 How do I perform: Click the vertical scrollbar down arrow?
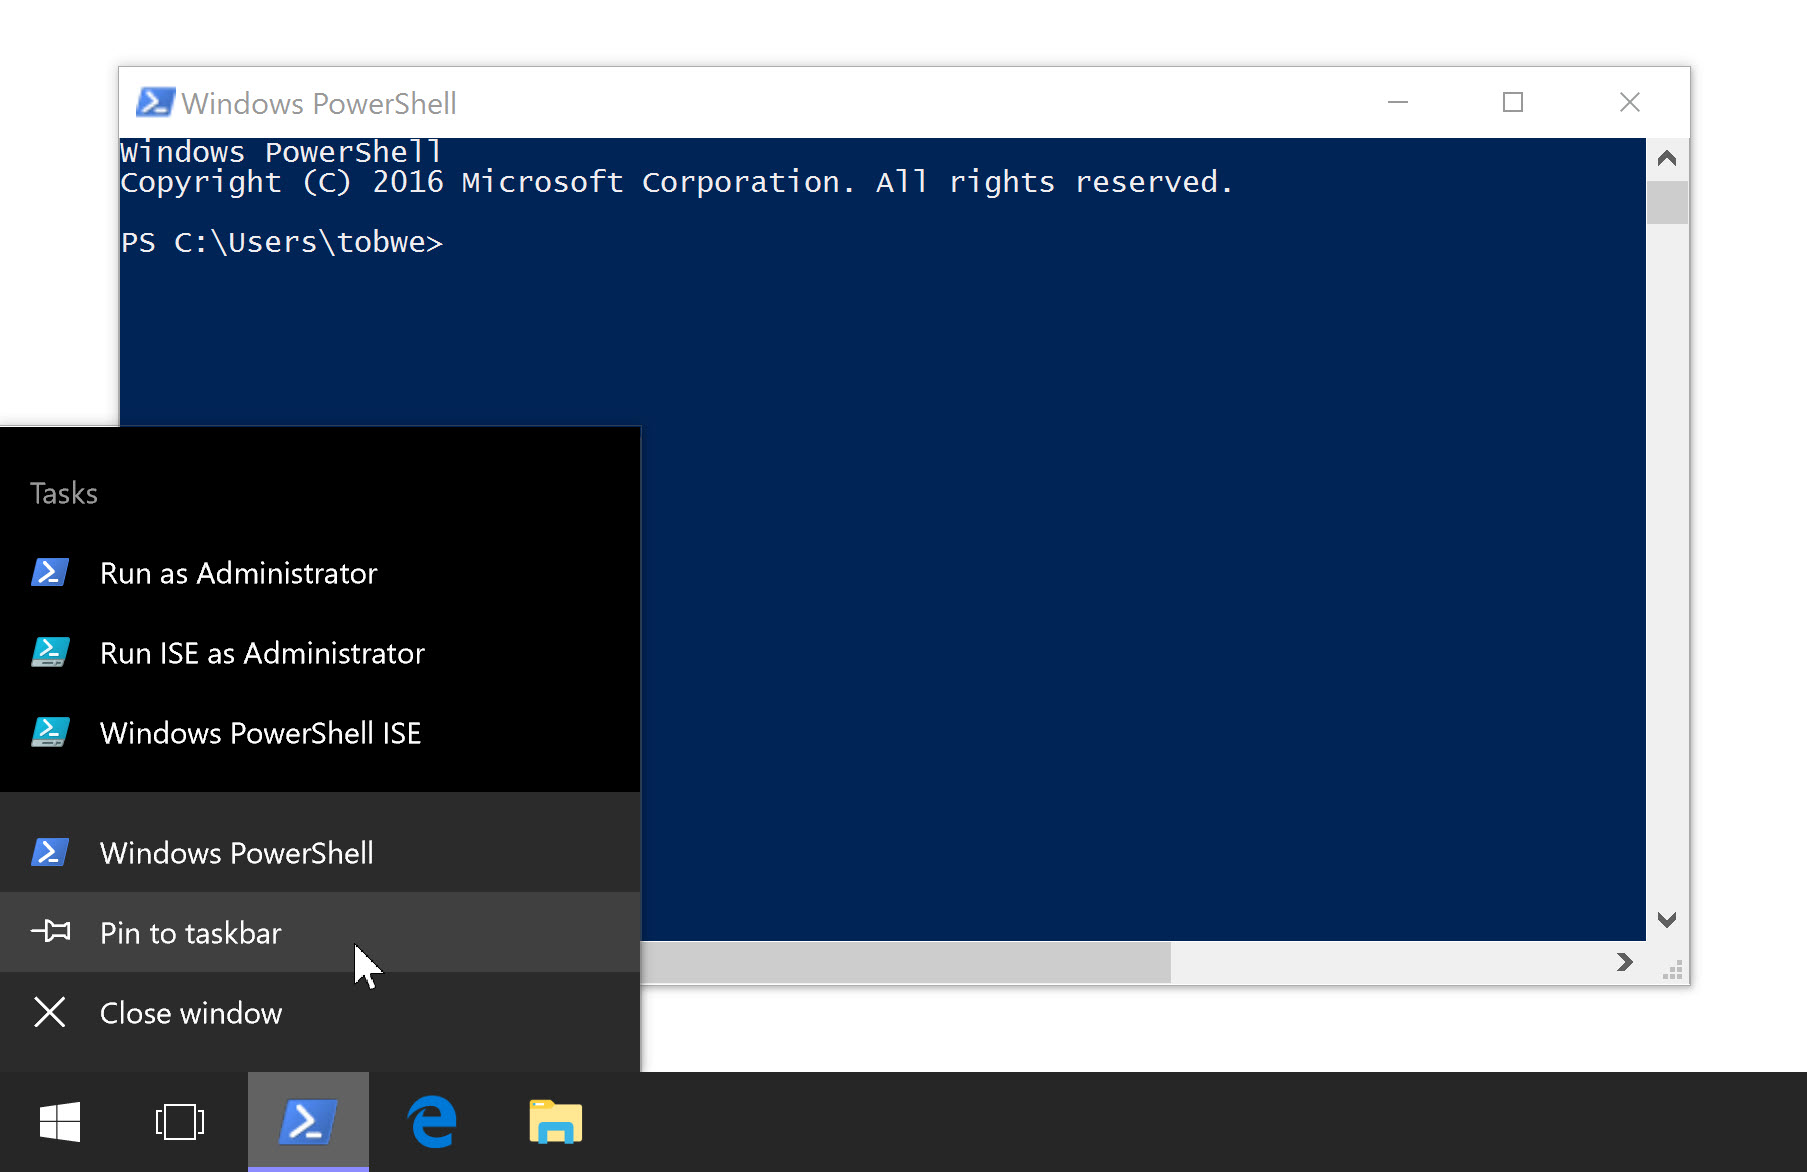tap(1667, 919)
